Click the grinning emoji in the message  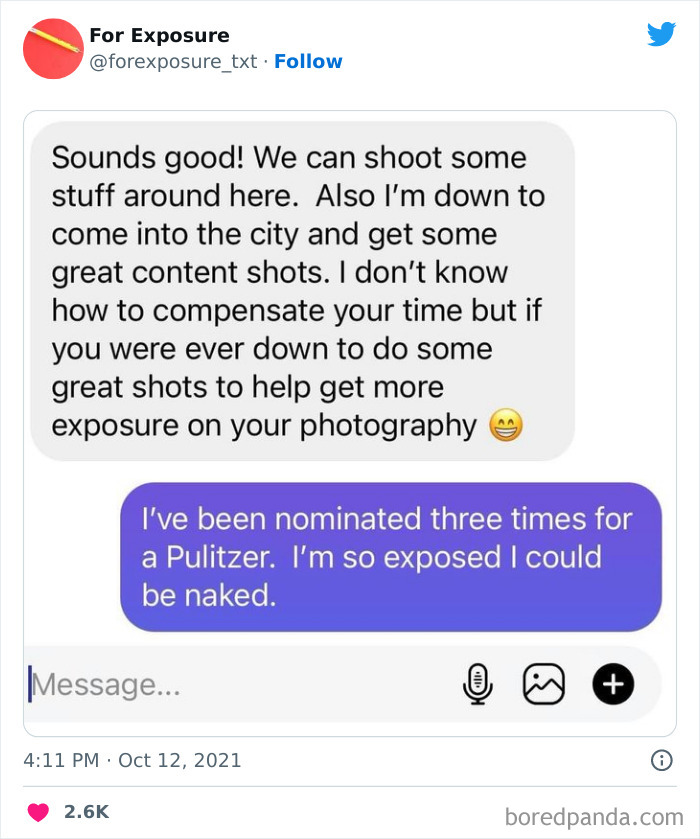(505, 424)
